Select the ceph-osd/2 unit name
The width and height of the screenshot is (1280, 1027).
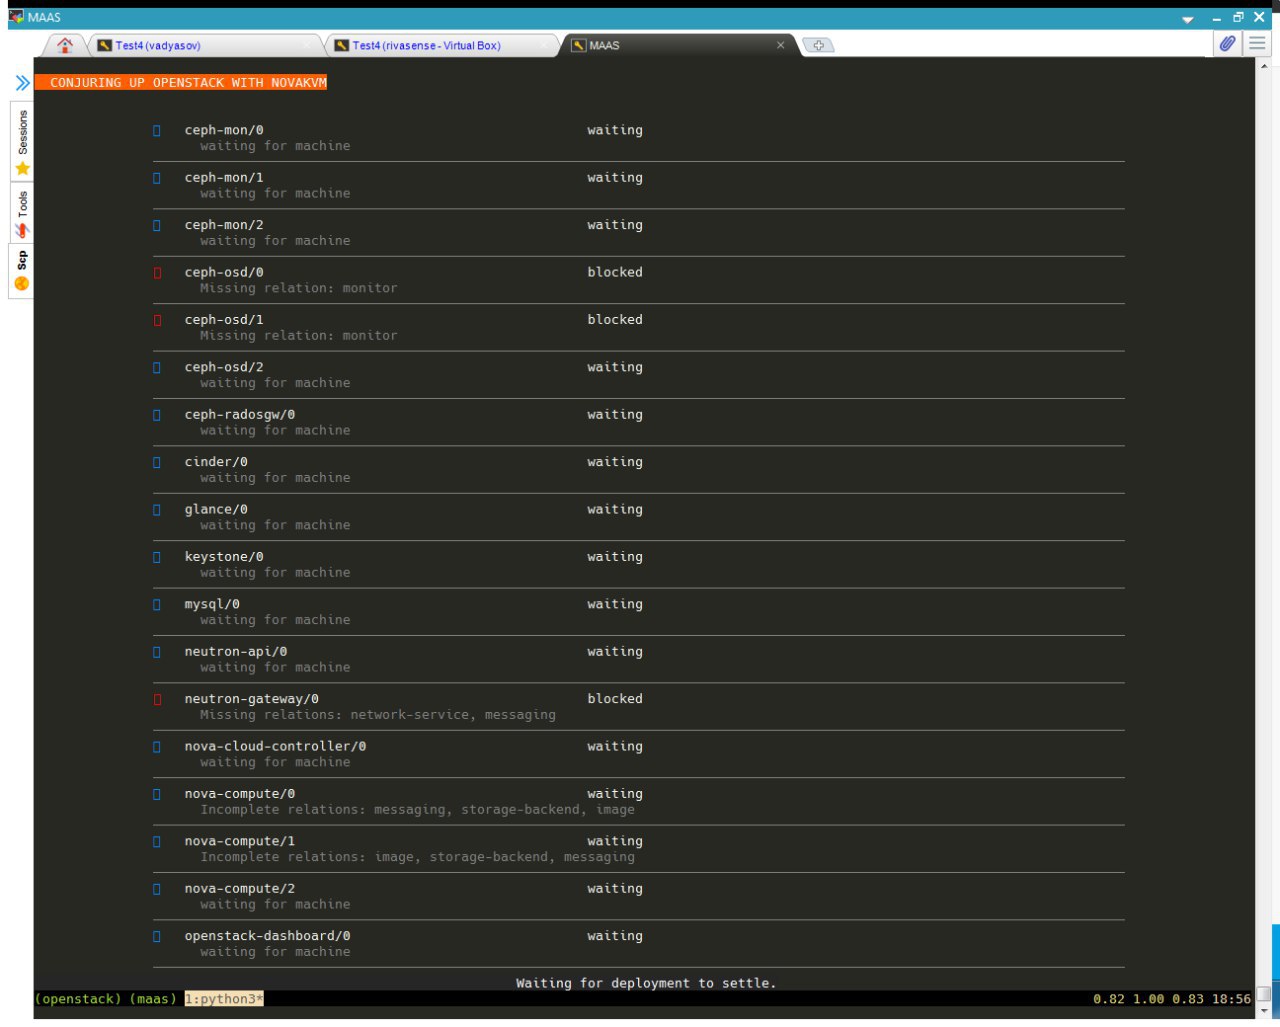(224, 367)
